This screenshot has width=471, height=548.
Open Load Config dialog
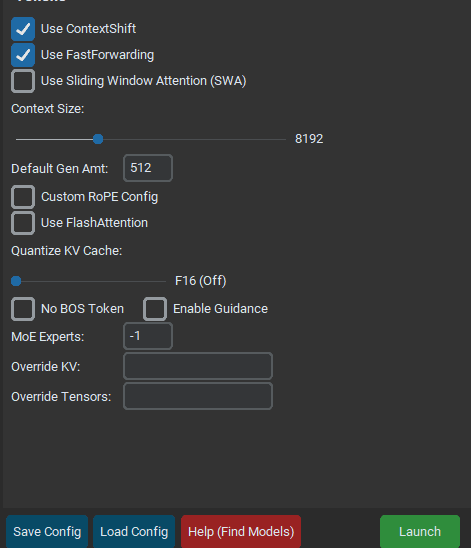134,532
